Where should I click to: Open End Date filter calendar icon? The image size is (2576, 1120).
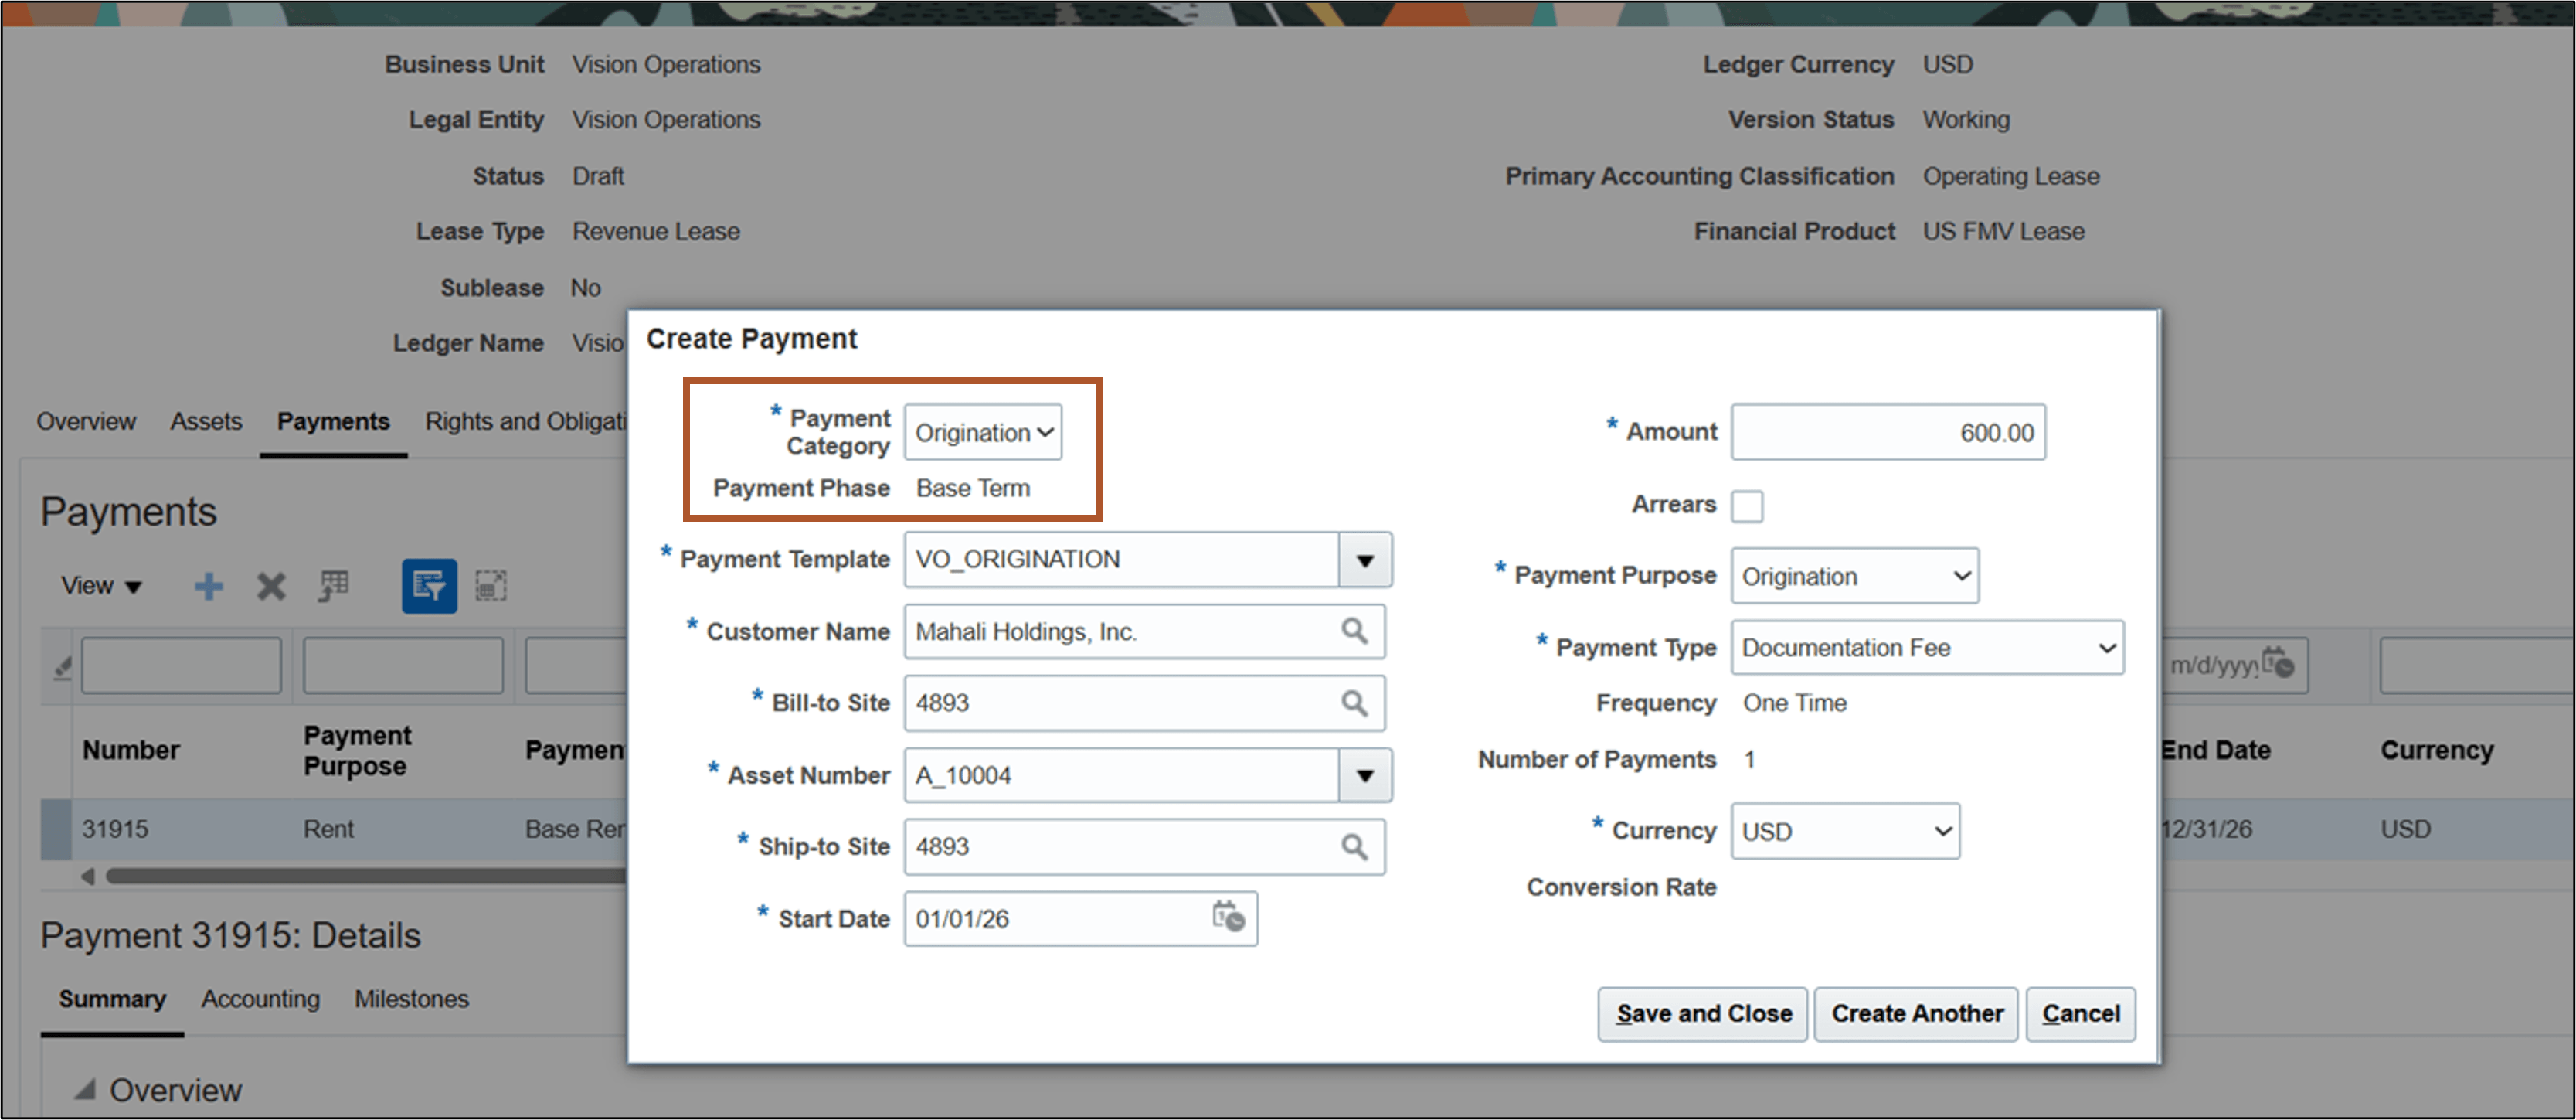tap(2278, 662)
